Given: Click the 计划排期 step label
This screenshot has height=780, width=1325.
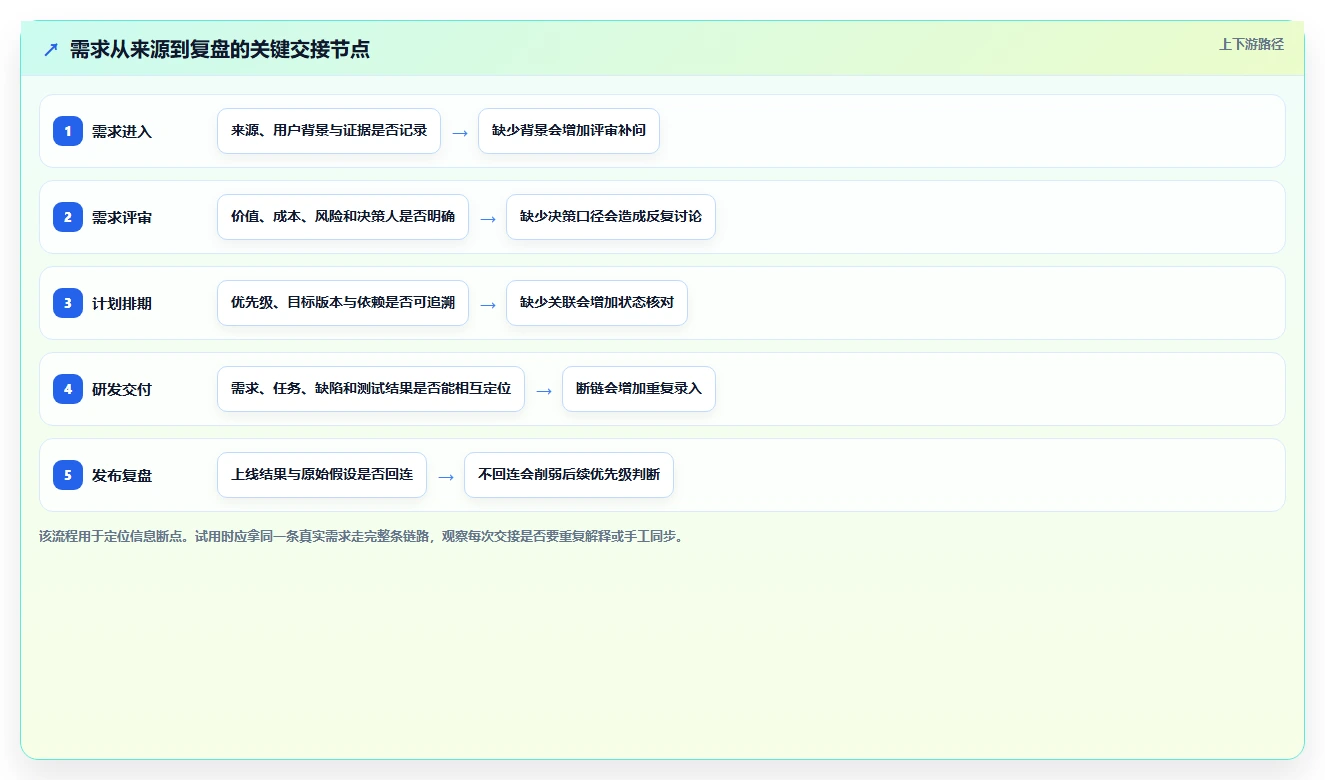Looking at the screenshot, I should pyautogui.click(x=122, y=303).
